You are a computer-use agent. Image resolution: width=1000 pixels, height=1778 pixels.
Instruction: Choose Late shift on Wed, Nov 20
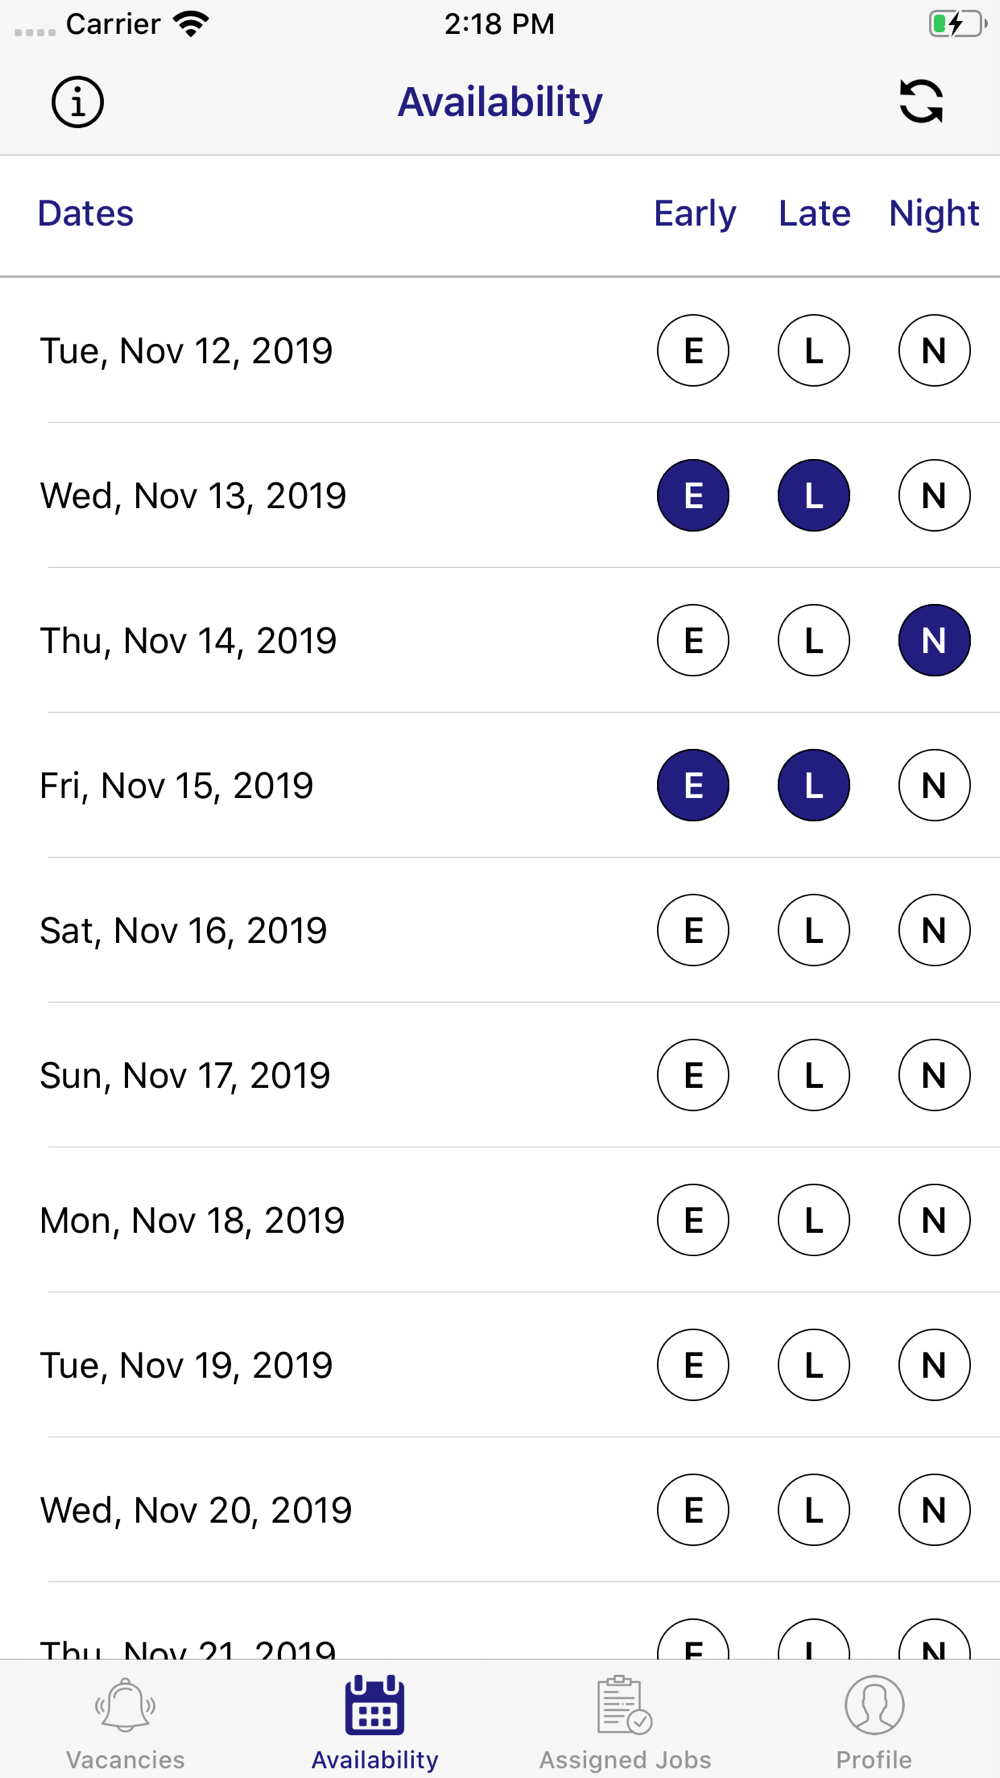pos(814,1511)
